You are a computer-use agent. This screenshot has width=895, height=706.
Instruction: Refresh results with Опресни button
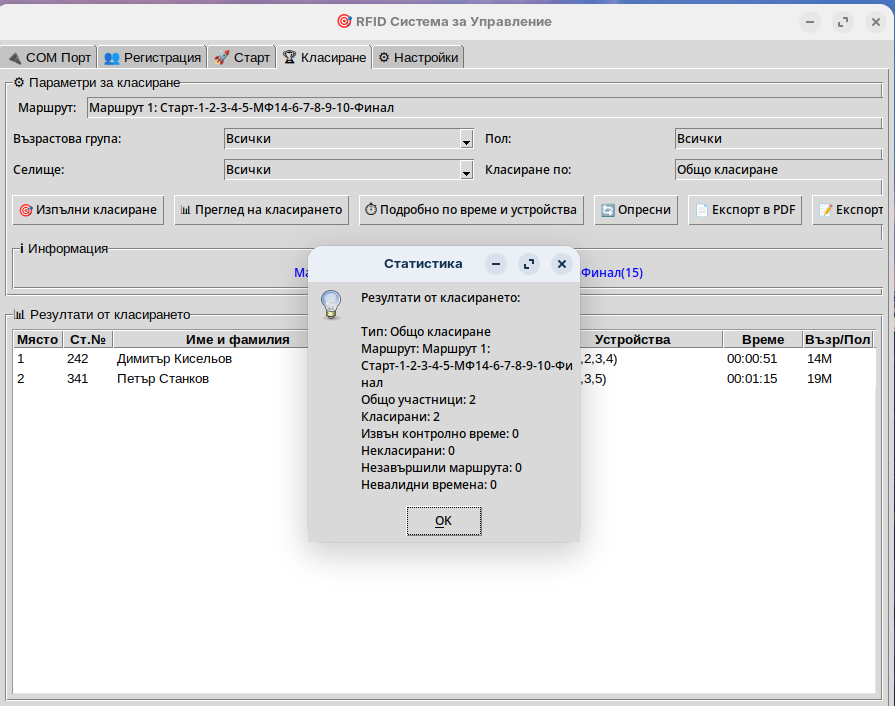636,210
